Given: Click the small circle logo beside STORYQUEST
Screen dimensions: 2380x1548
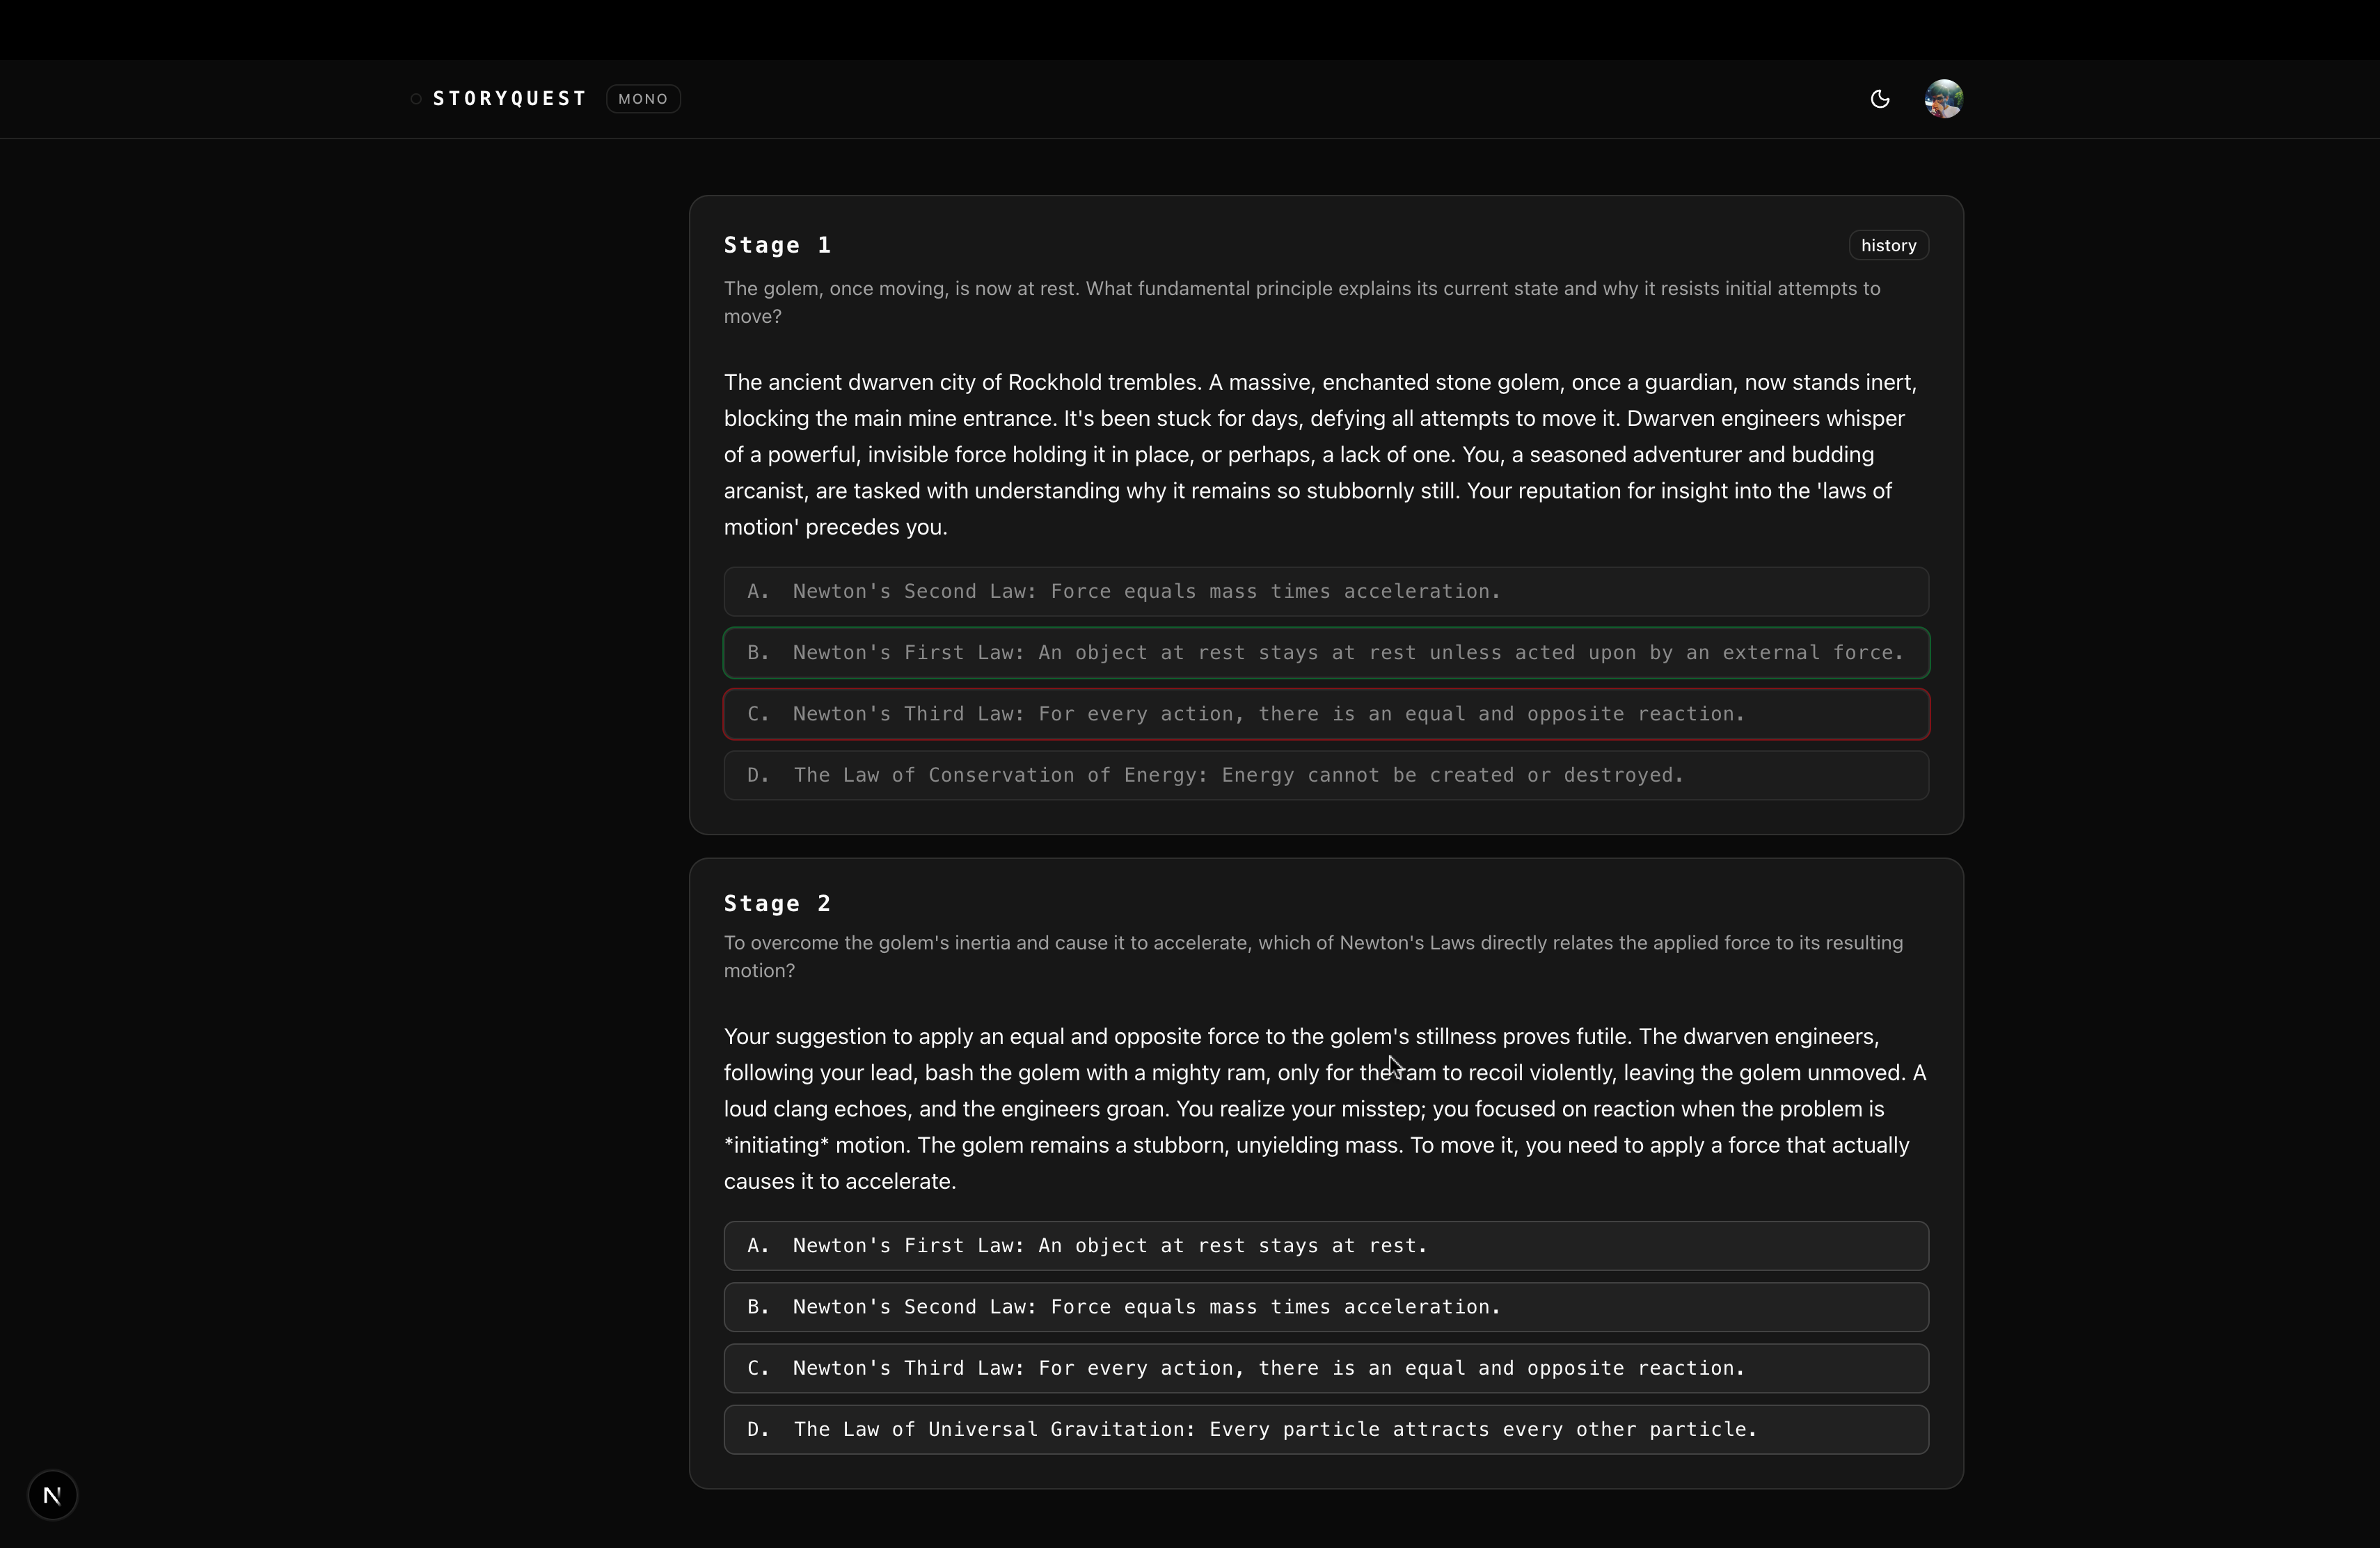Looking at the screenshot, I should tap(416, 99).
